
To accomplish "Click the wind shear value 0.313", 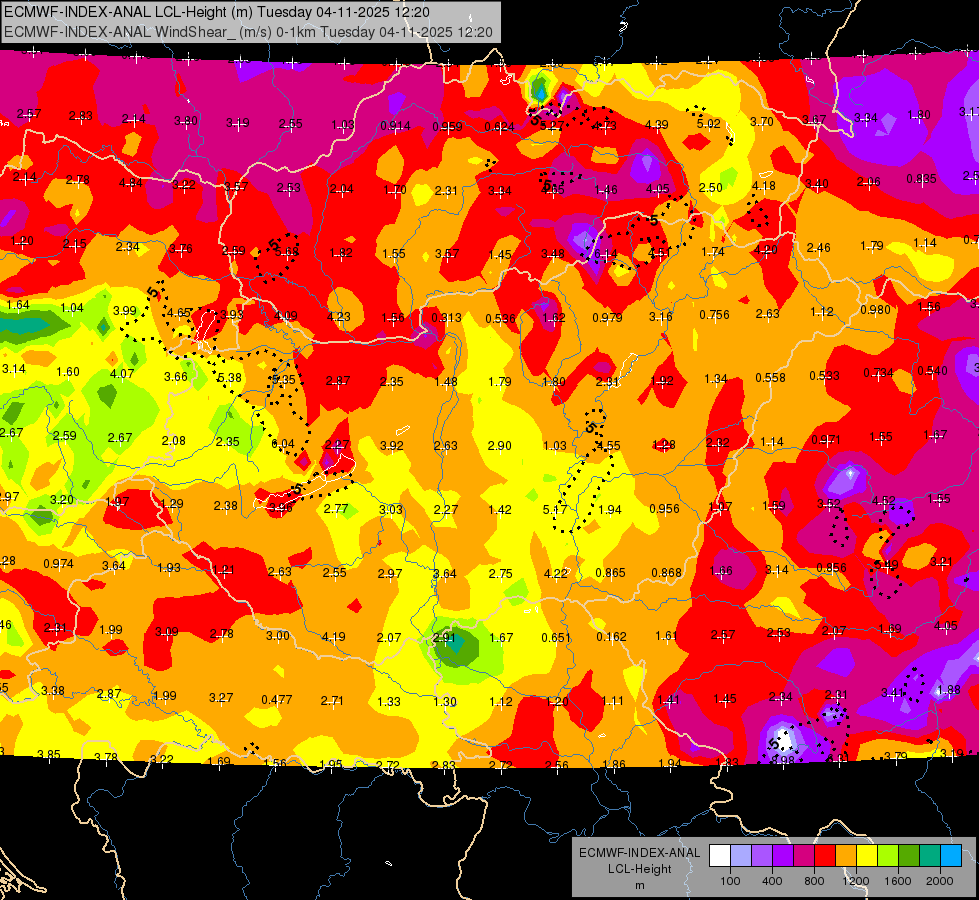I will coord(446,317).
